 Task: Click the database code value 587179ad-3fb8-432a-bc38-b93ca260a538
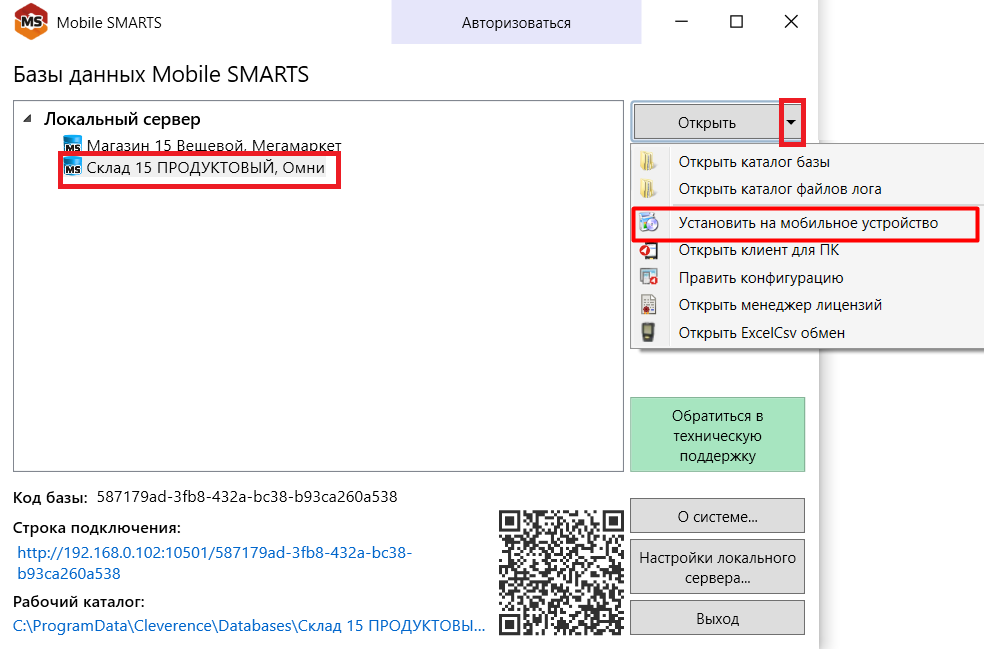247,497
